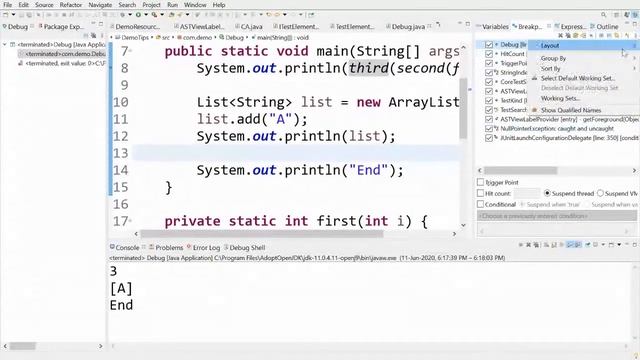This screenshot has width=640, height=360.
Task: Choose Group By in the view menu
Action: (x=553, y=58)
